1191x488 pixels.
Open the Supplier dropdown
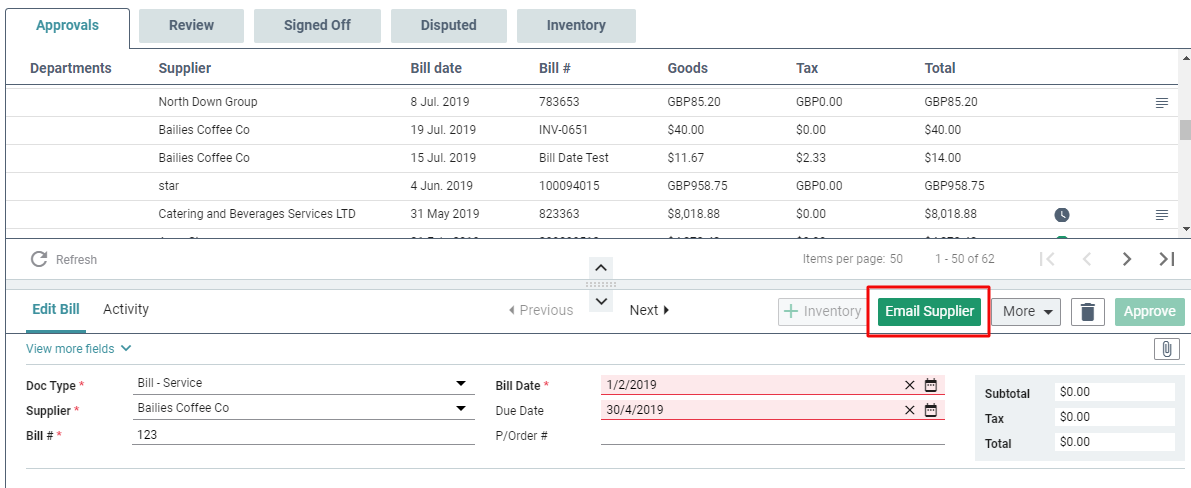461,408
